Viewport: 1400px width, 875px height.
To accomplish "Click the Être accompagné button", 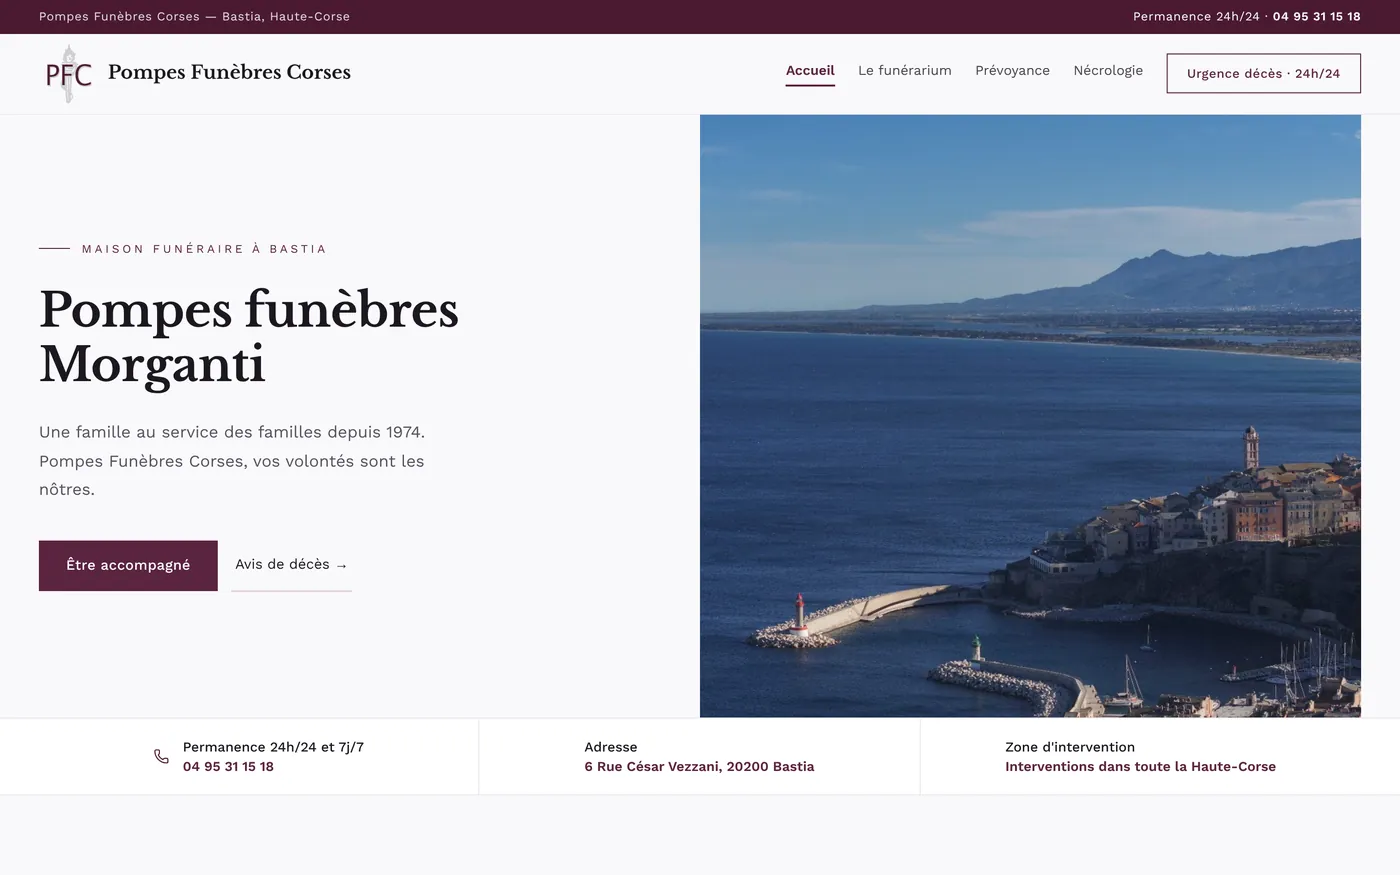I will [128, 565].
